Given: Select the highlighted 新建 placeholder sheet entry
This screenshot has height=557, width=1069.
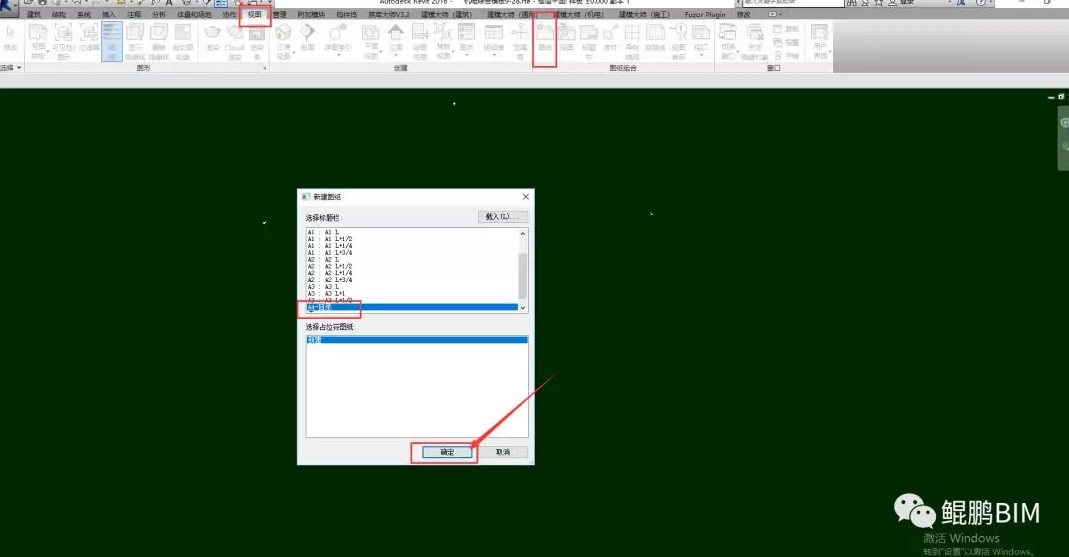Looking at the screenshot, I should [417, 340].
